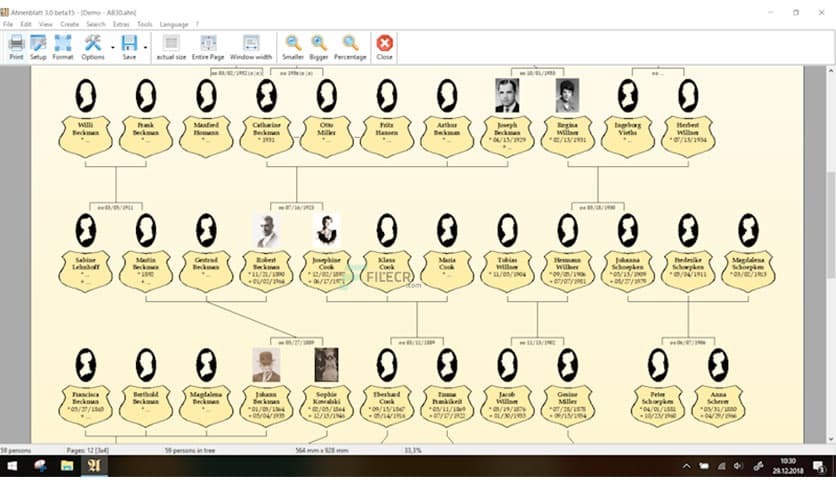Select the Fritz Hansen name plate
Image resolution: width=836 pixels, height=484 pixels.
(x=387, y=136)
